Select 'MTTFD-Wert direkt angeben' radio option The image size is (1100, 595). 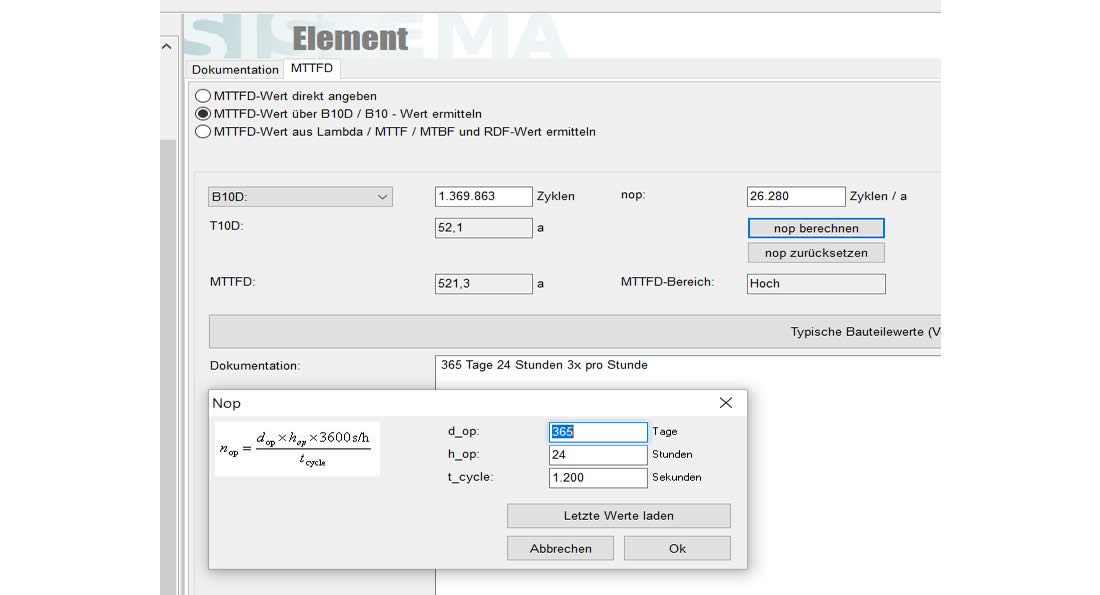[x=203, y=96]
